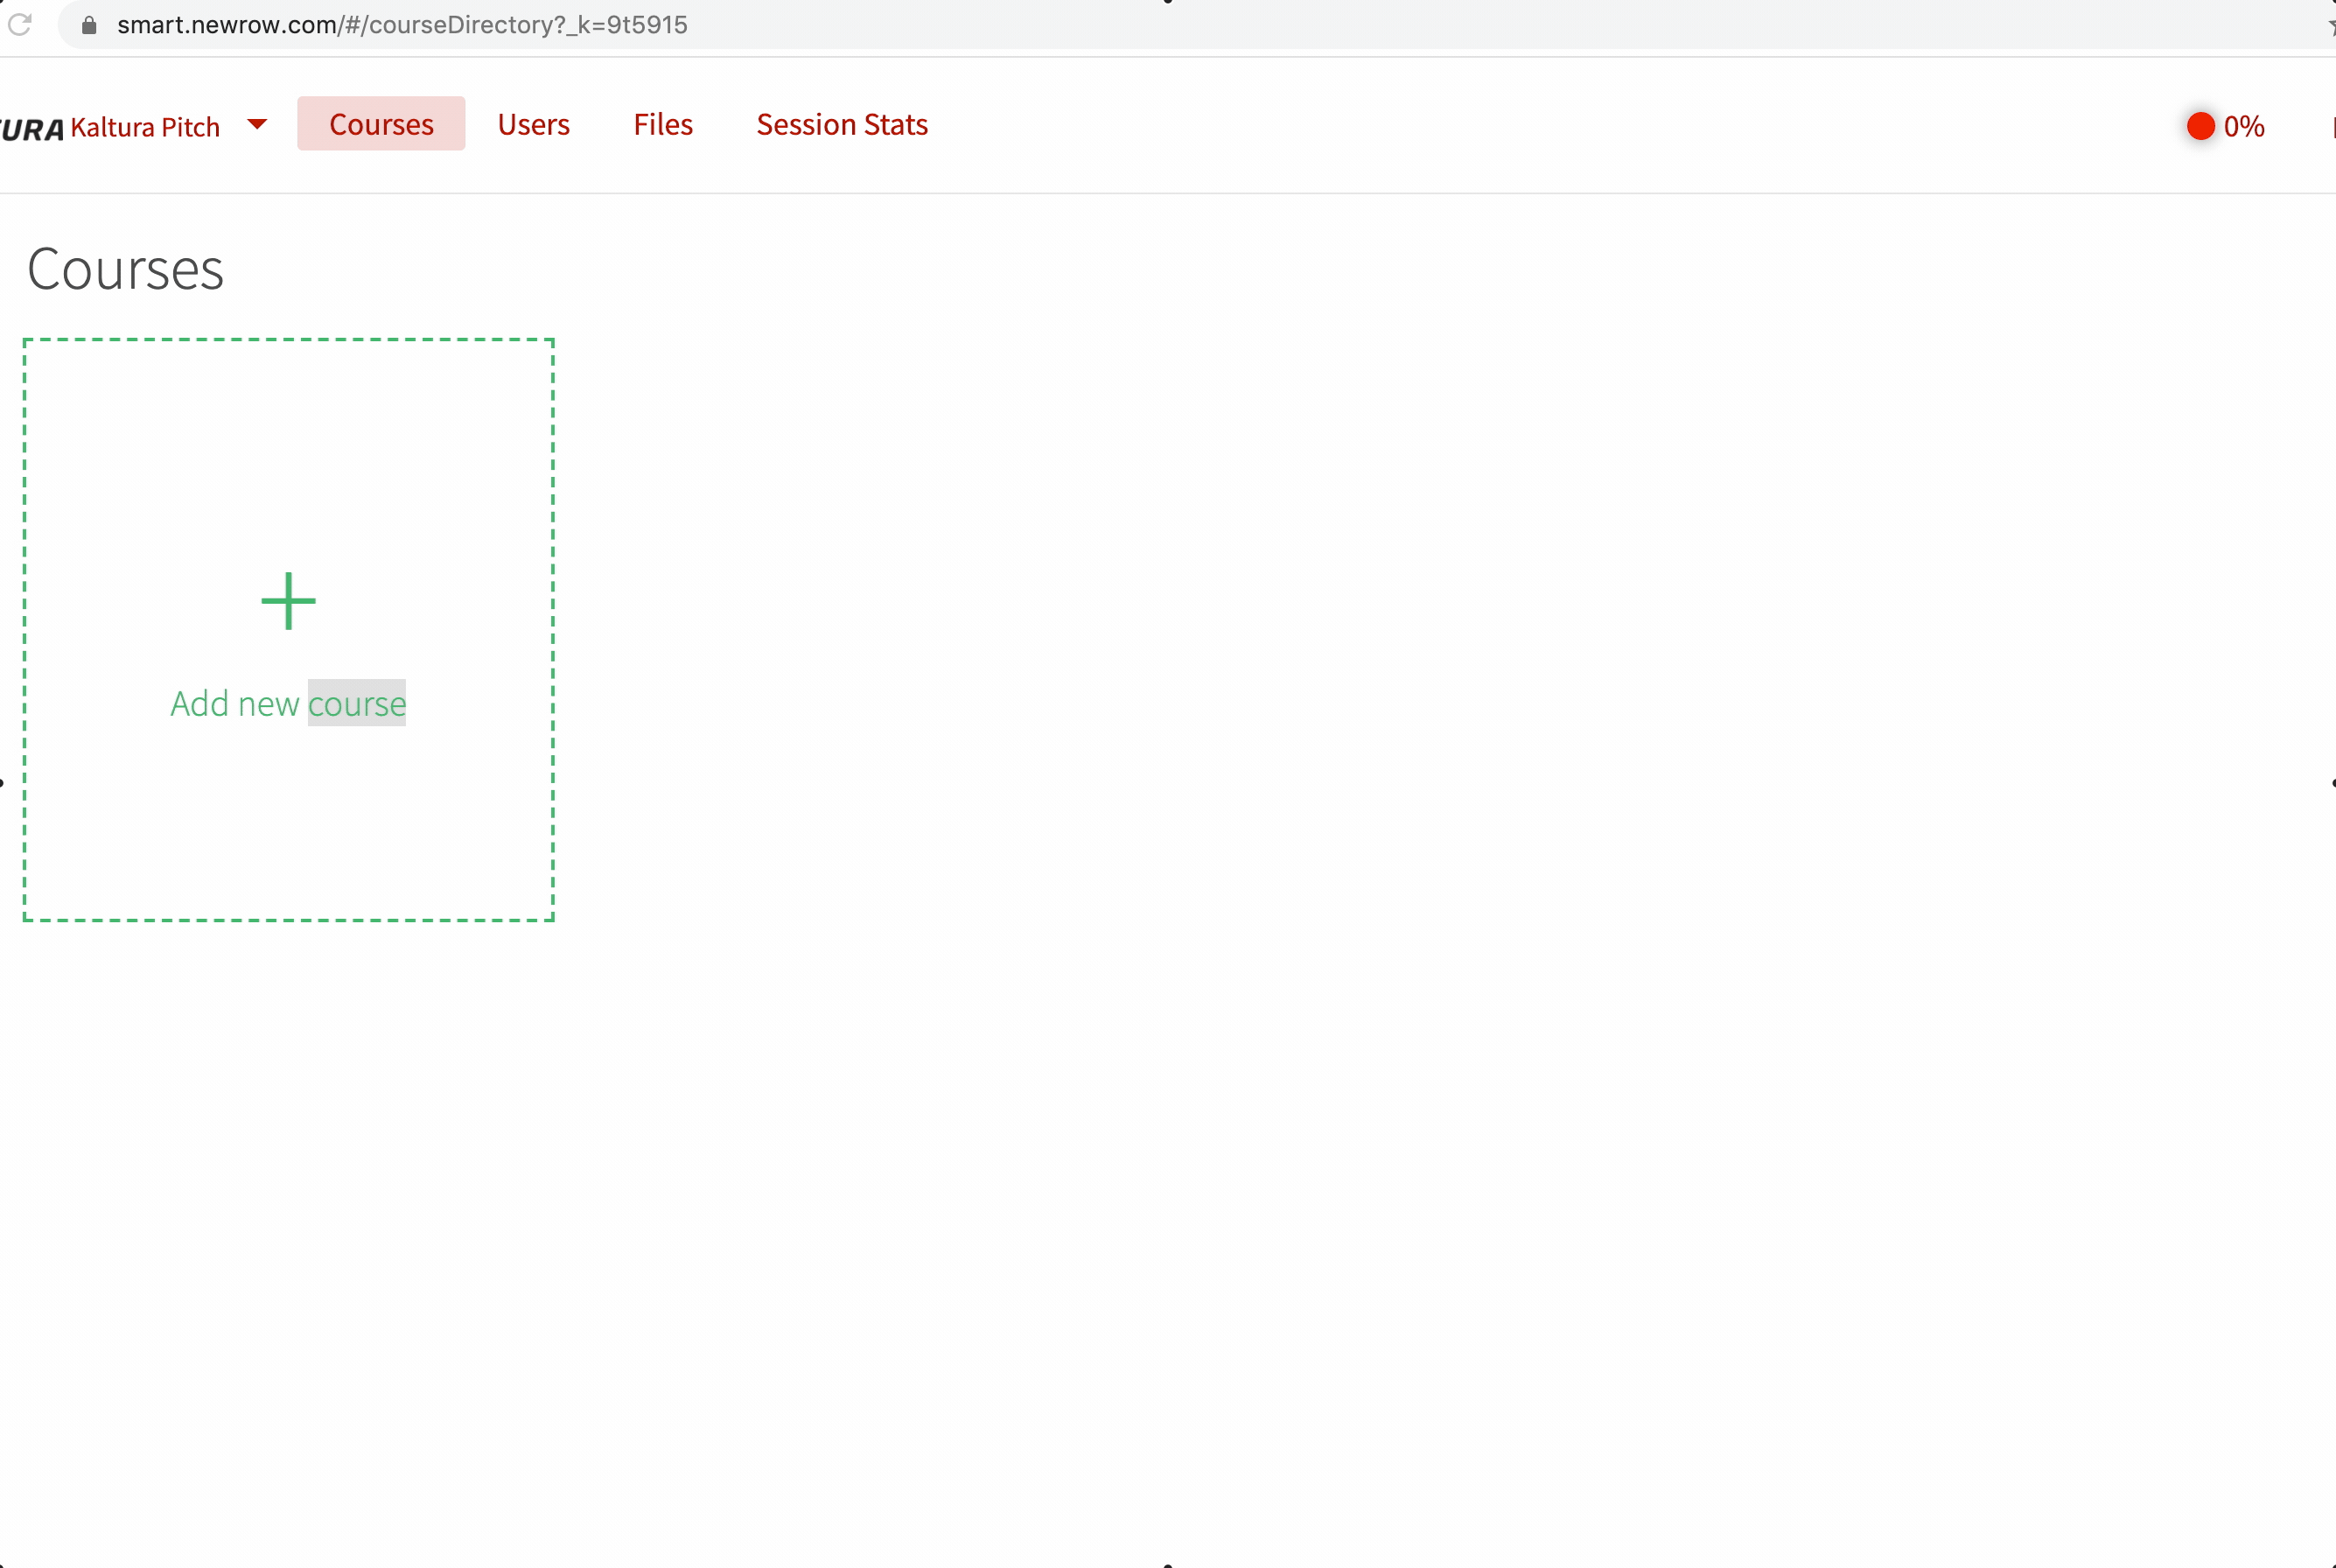Click the cut-off red item right of 0%
Screen dimensions: 2336x1568
[2332, 127]
